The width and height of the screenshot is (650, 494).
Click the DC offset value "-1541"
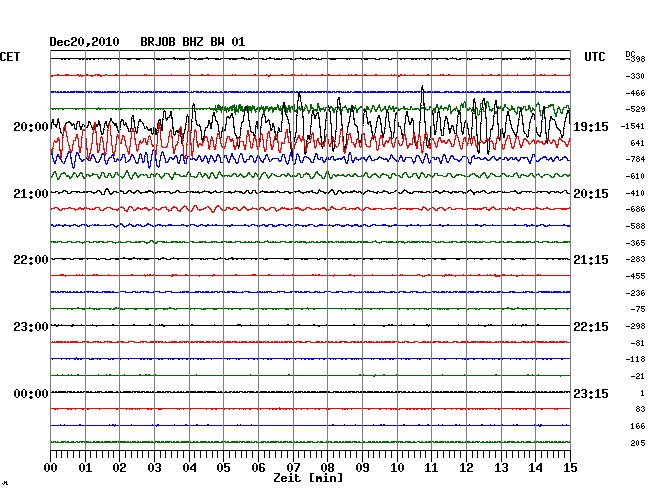point(633,126)
